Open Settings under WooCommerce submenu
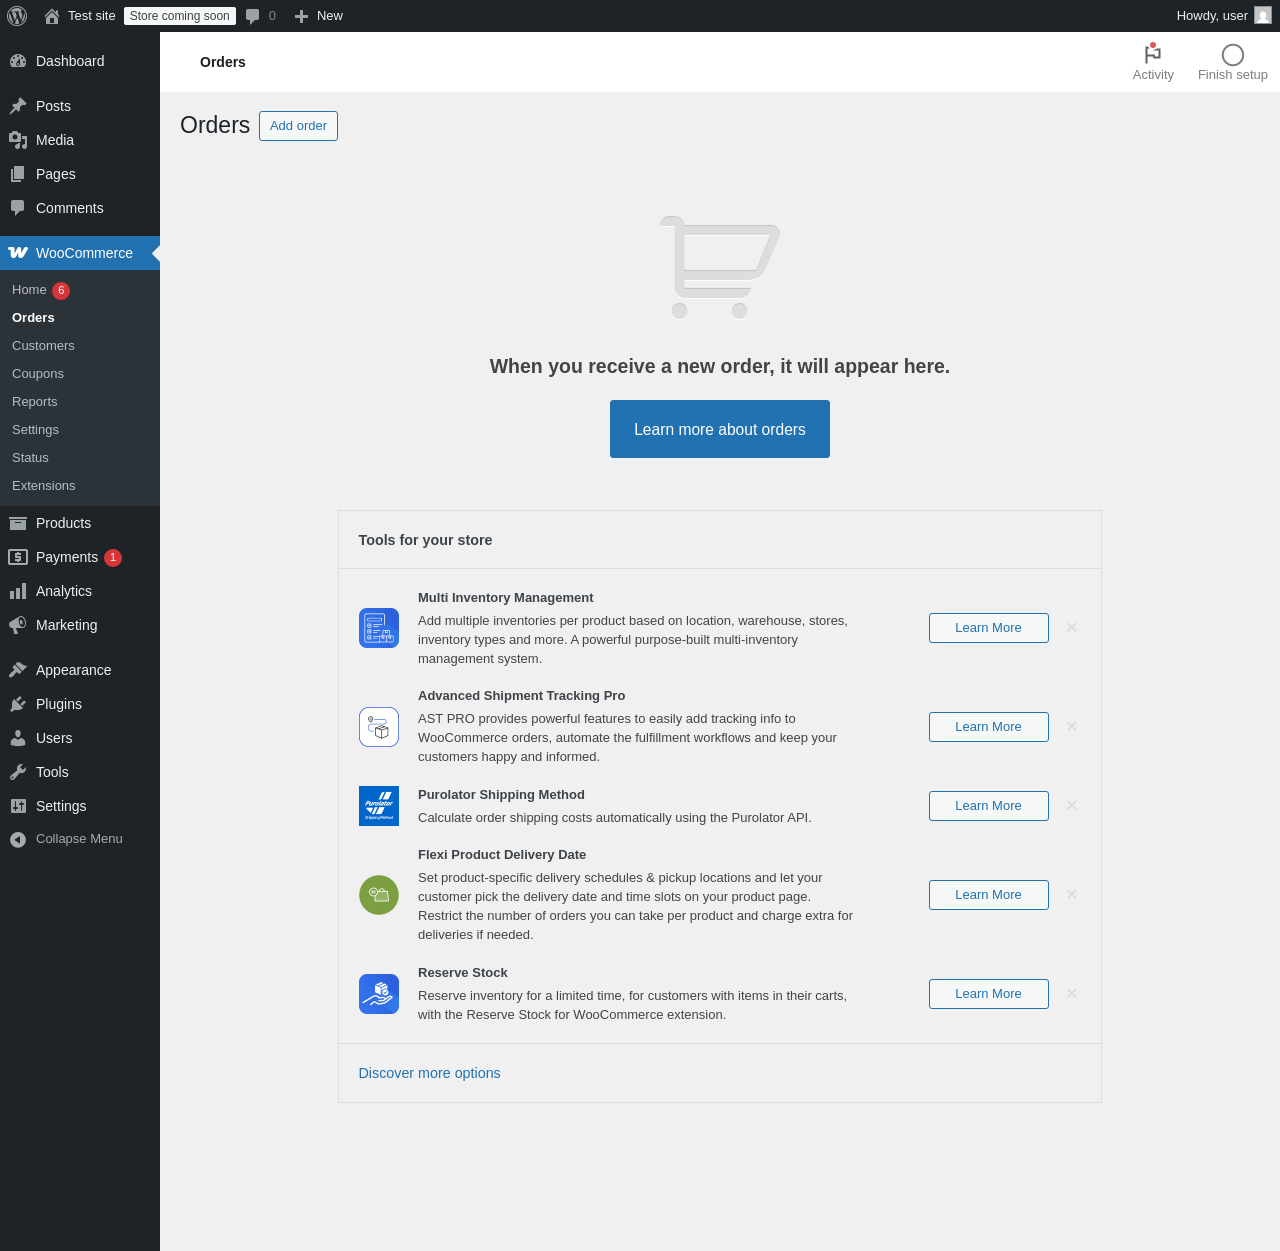This screenshot has height=1251, width=1280. pyautogui.click(x=35, y=430)
